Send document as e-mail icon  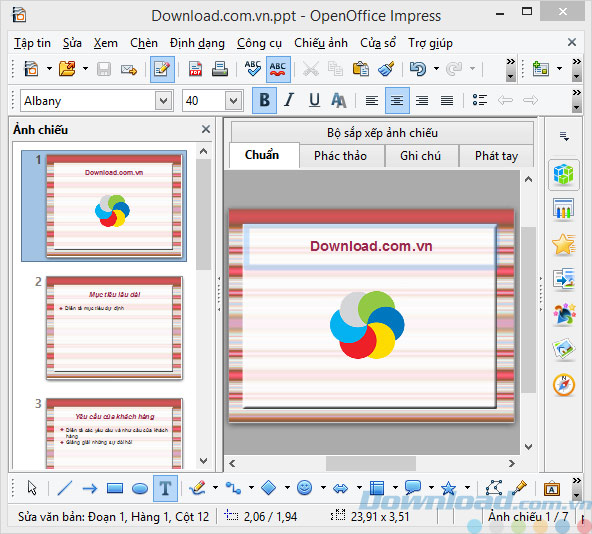click(129, 69)
